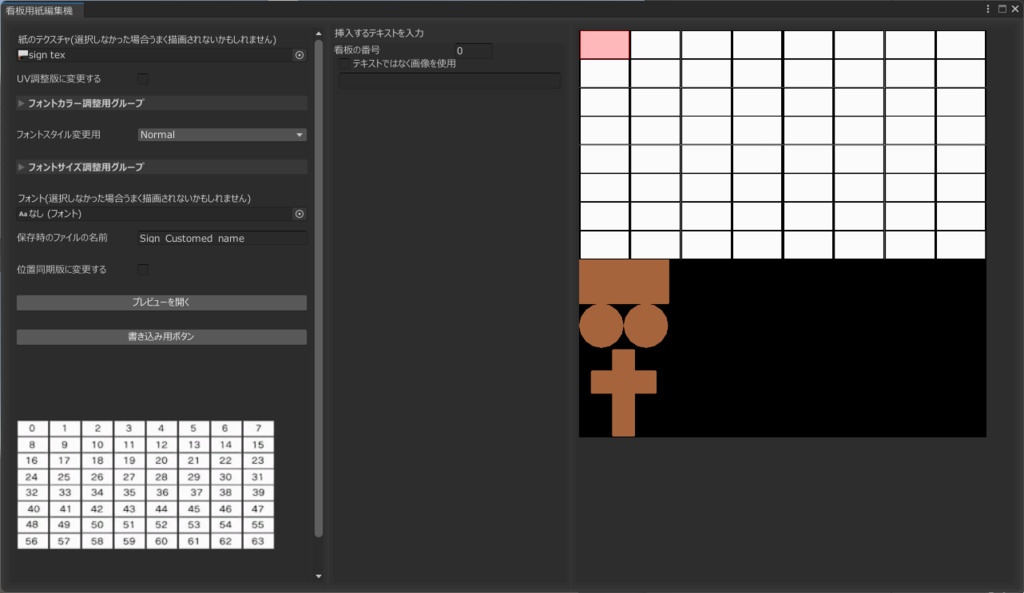Enable the 位置同期版に変更する checkbox
Screen dimensions: 1024x593
coord(142,270)
